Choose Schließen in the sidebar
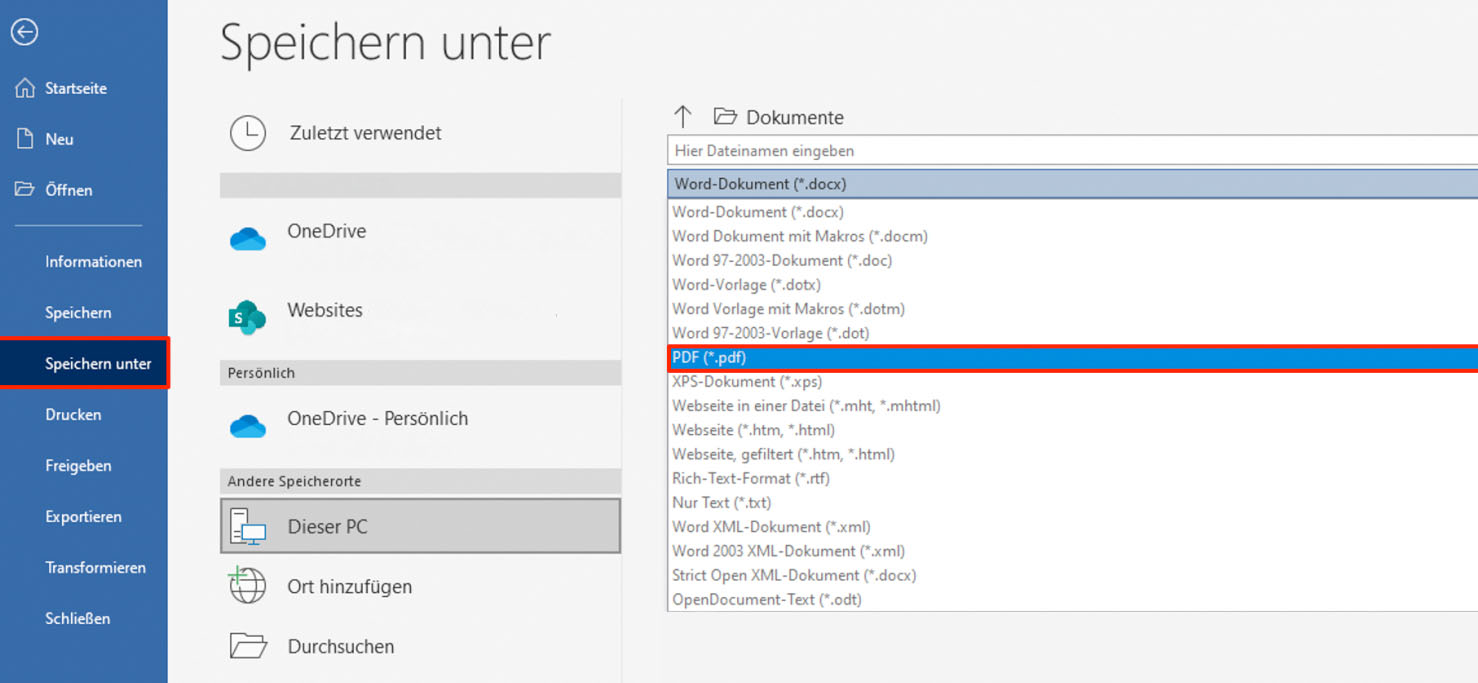The image size is (1478, 683). click(77, 619)
